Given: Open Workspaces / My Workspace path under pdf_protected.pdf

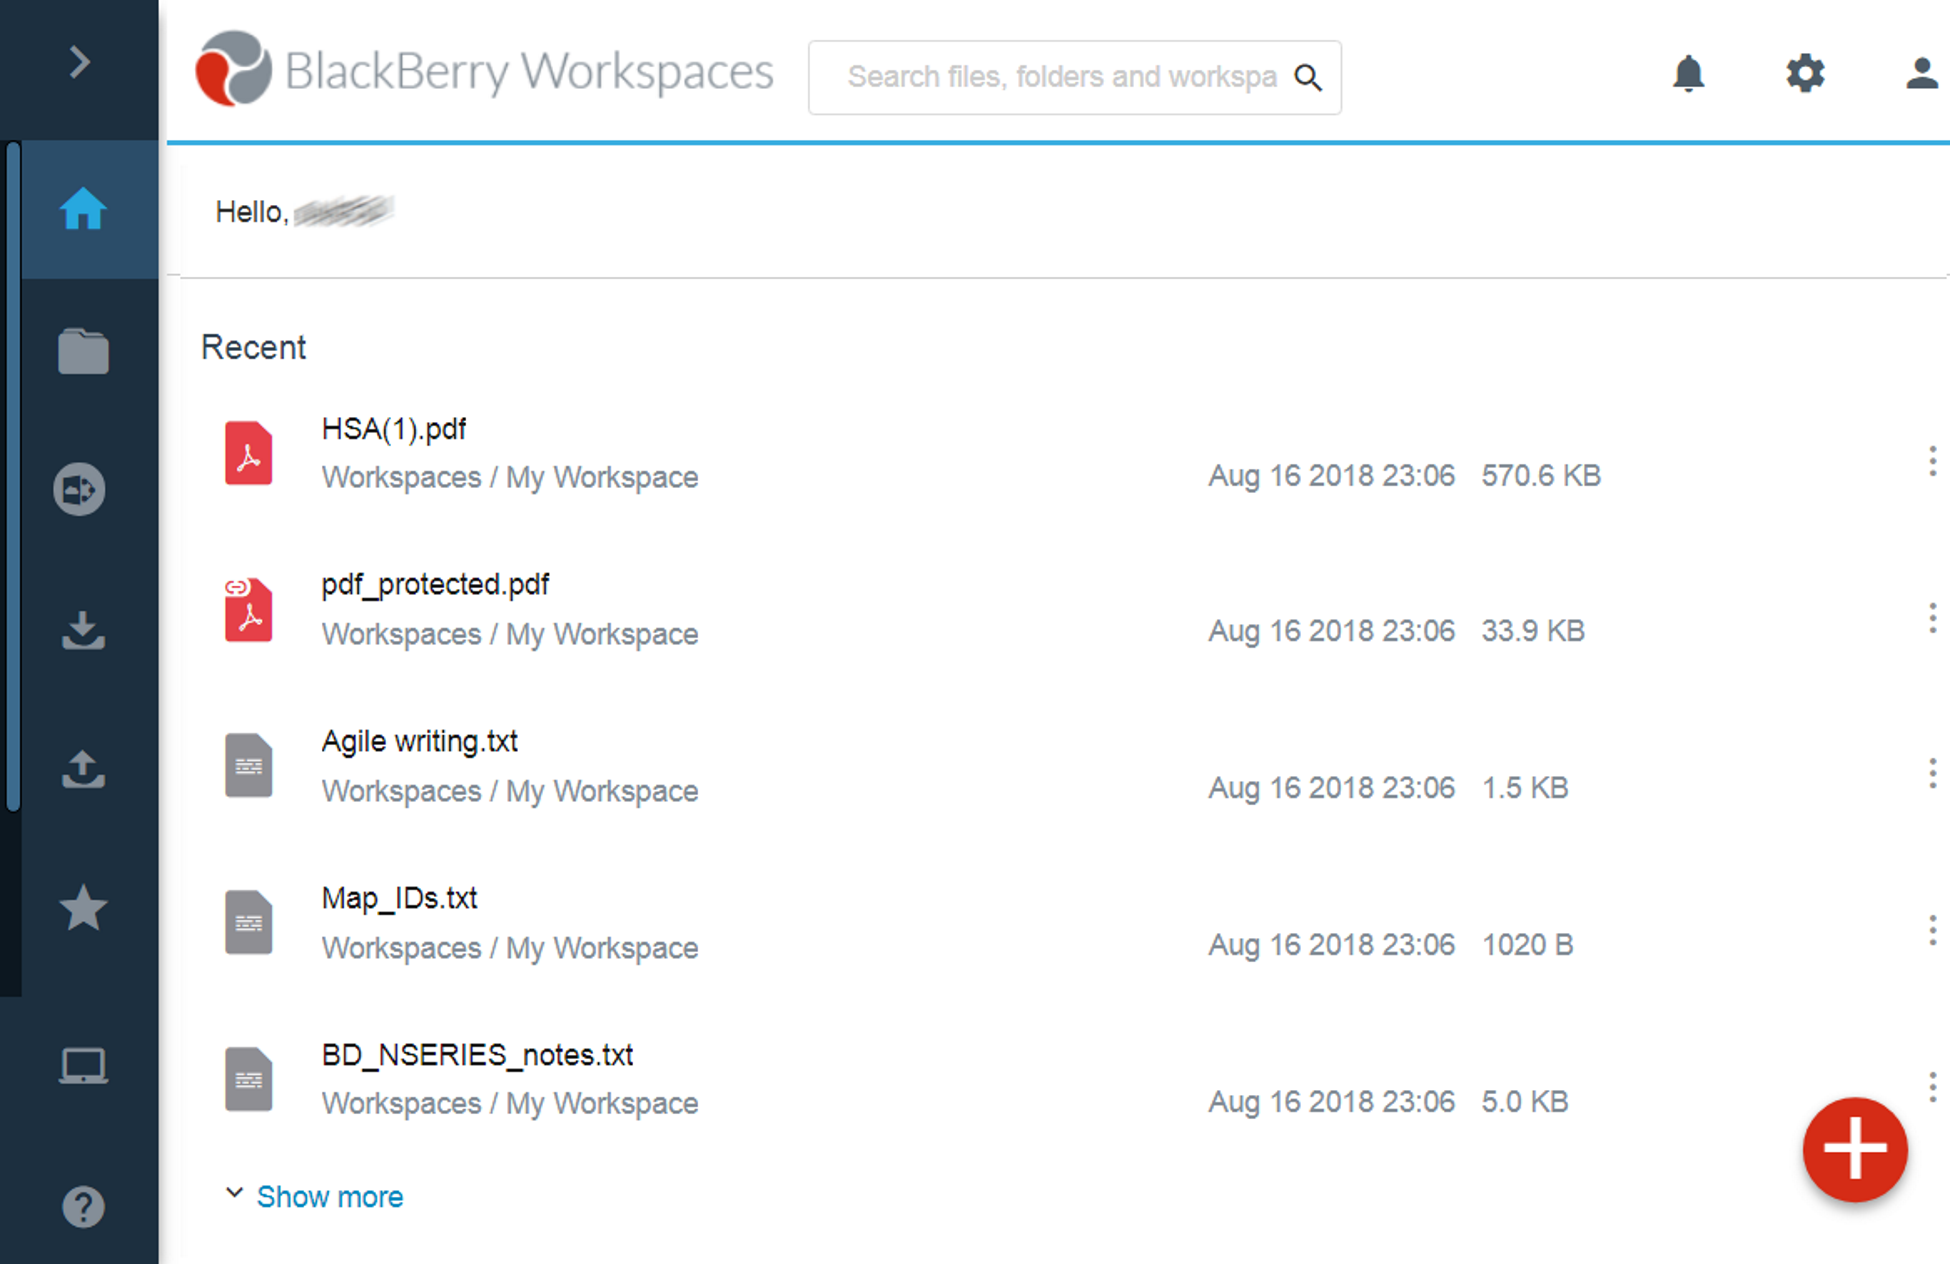Looking at the screenshot, I should 510,634.
